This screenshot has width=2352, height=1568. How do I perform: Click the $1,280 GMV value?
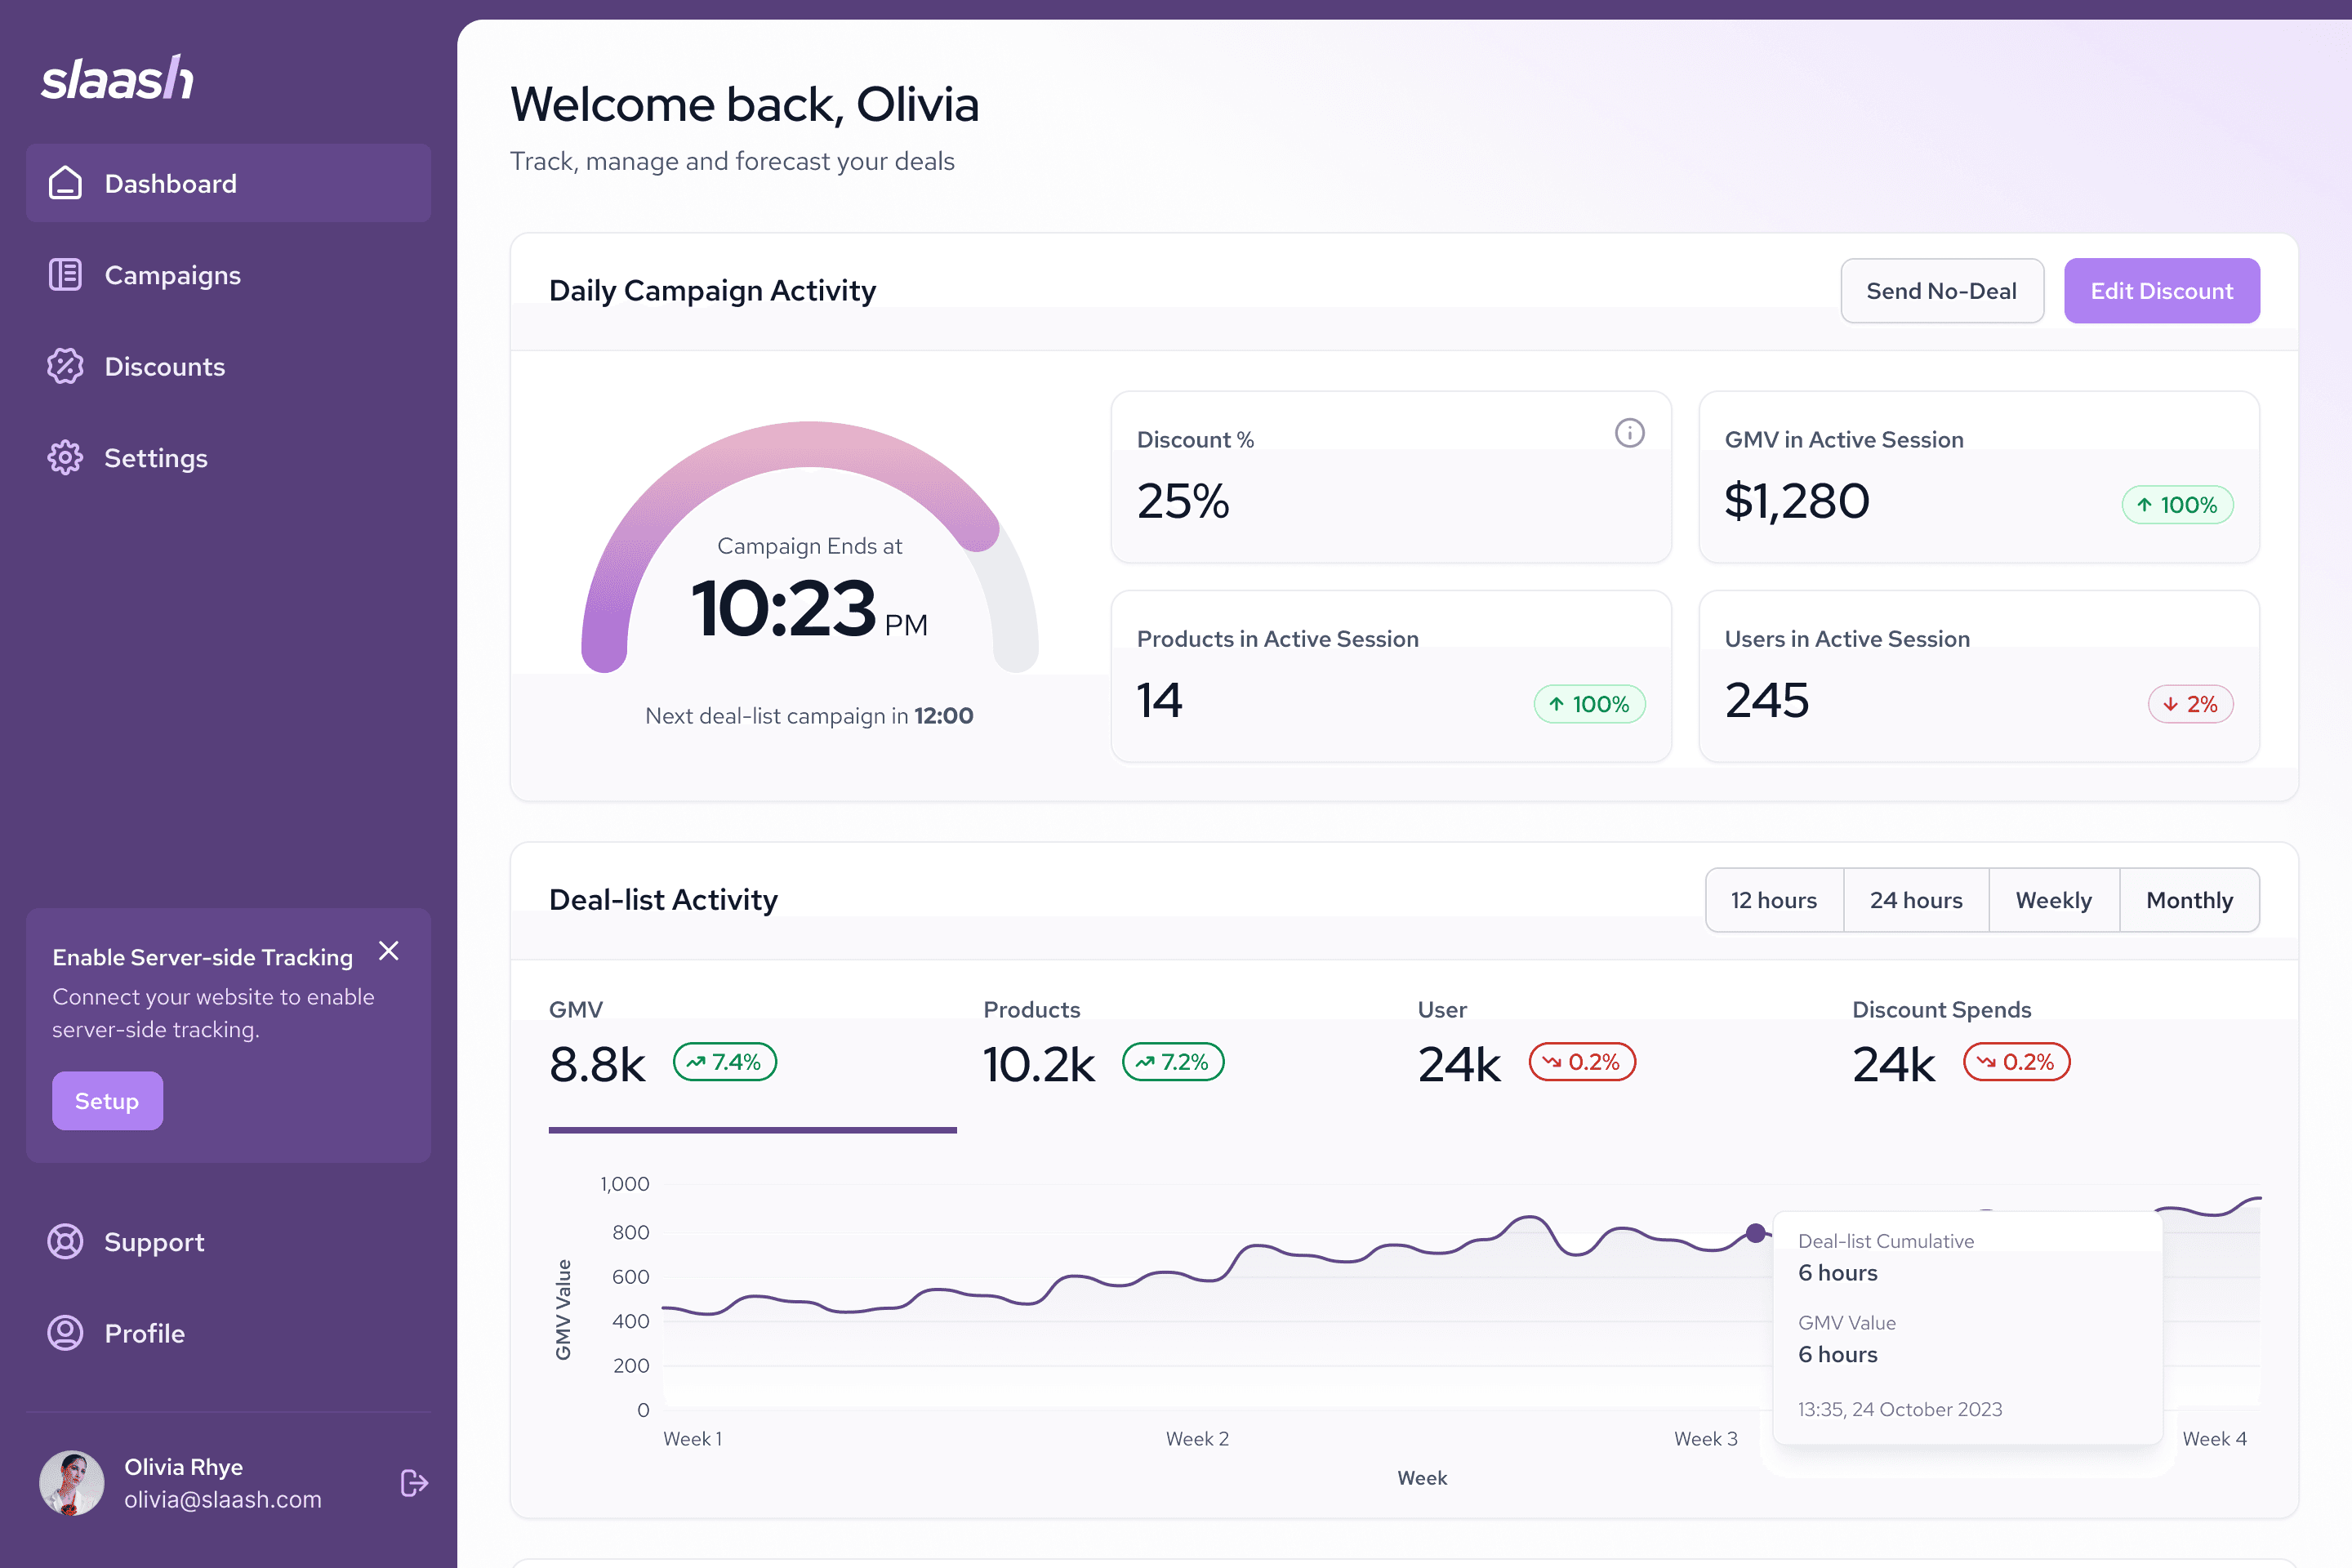(x=1797, y=501)
